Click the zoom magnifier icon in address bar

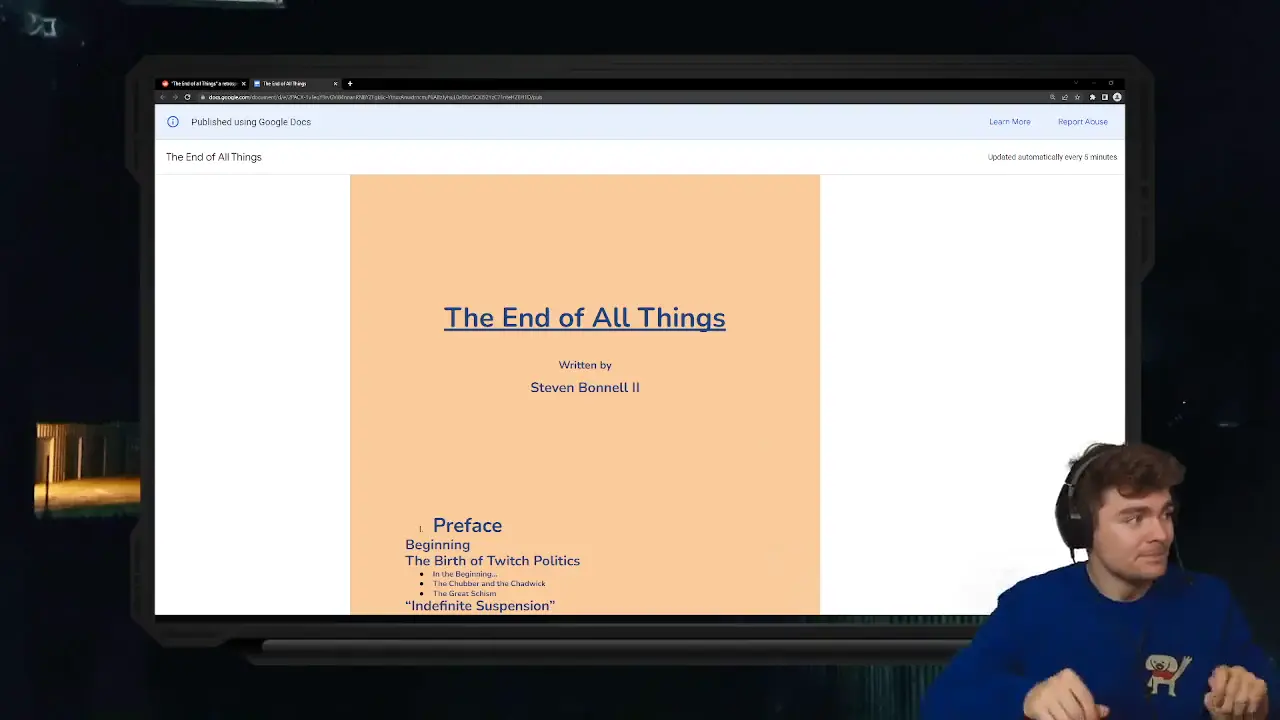tap(1052, 97)
